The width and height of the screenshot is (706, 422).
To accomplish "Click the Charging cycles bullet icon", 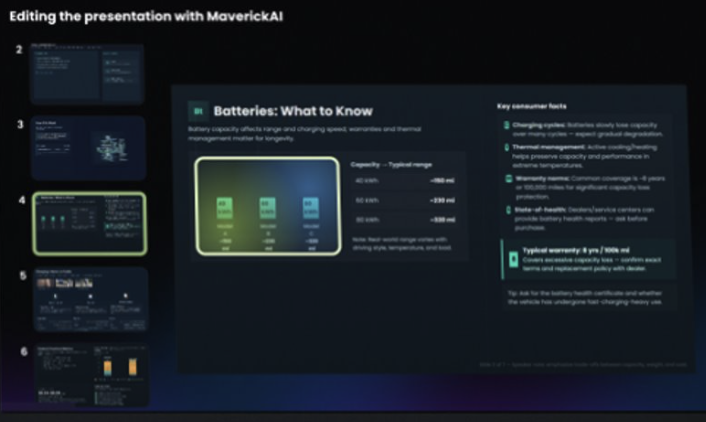I will [x=506, y=125].
